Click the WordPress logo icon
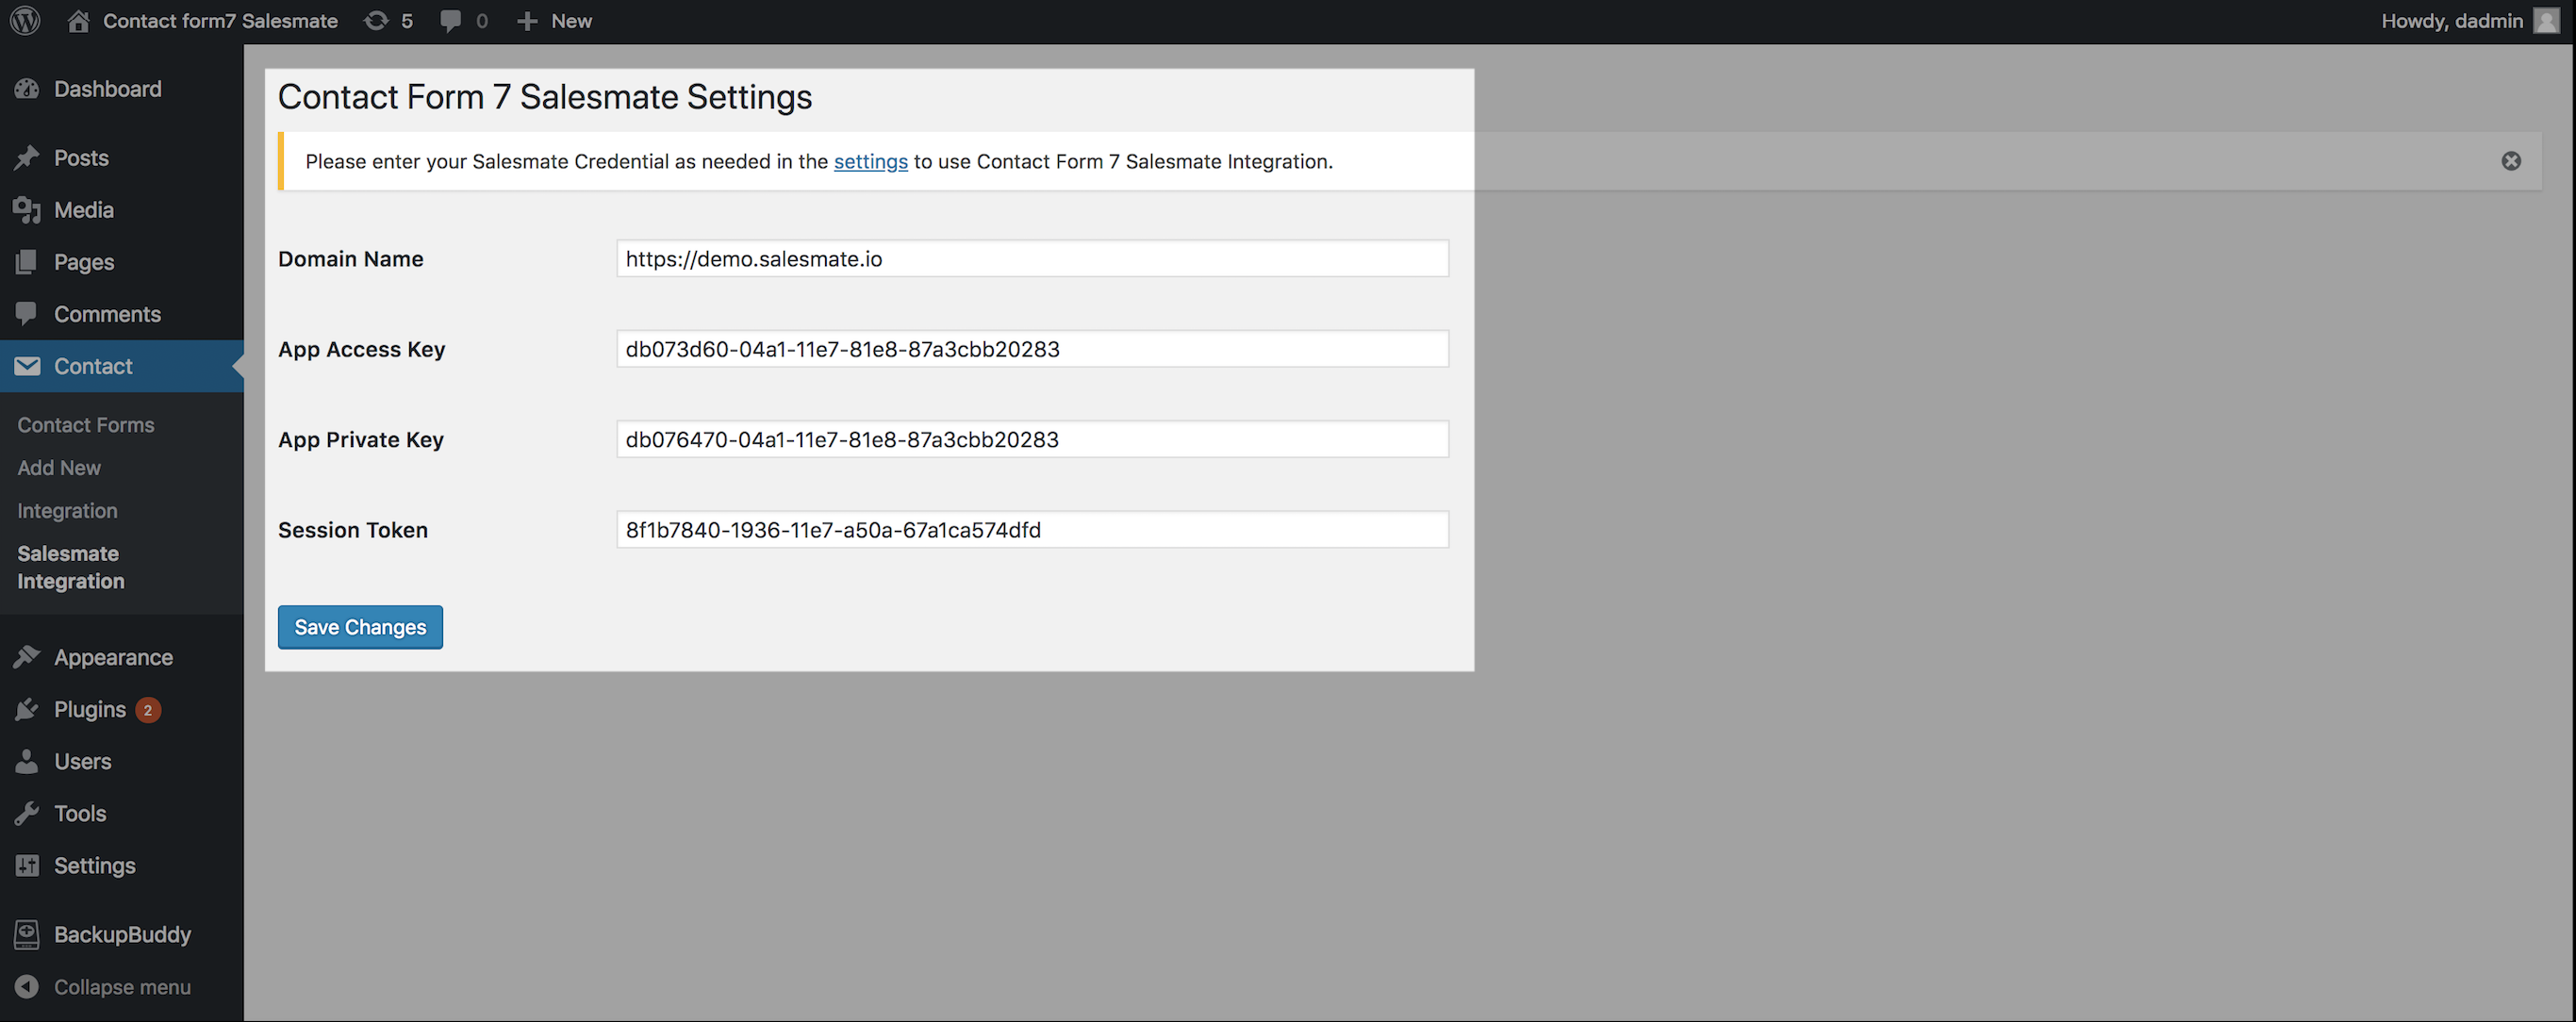The width and height of the screenshot is (2576, 1022). click(25, 21)
